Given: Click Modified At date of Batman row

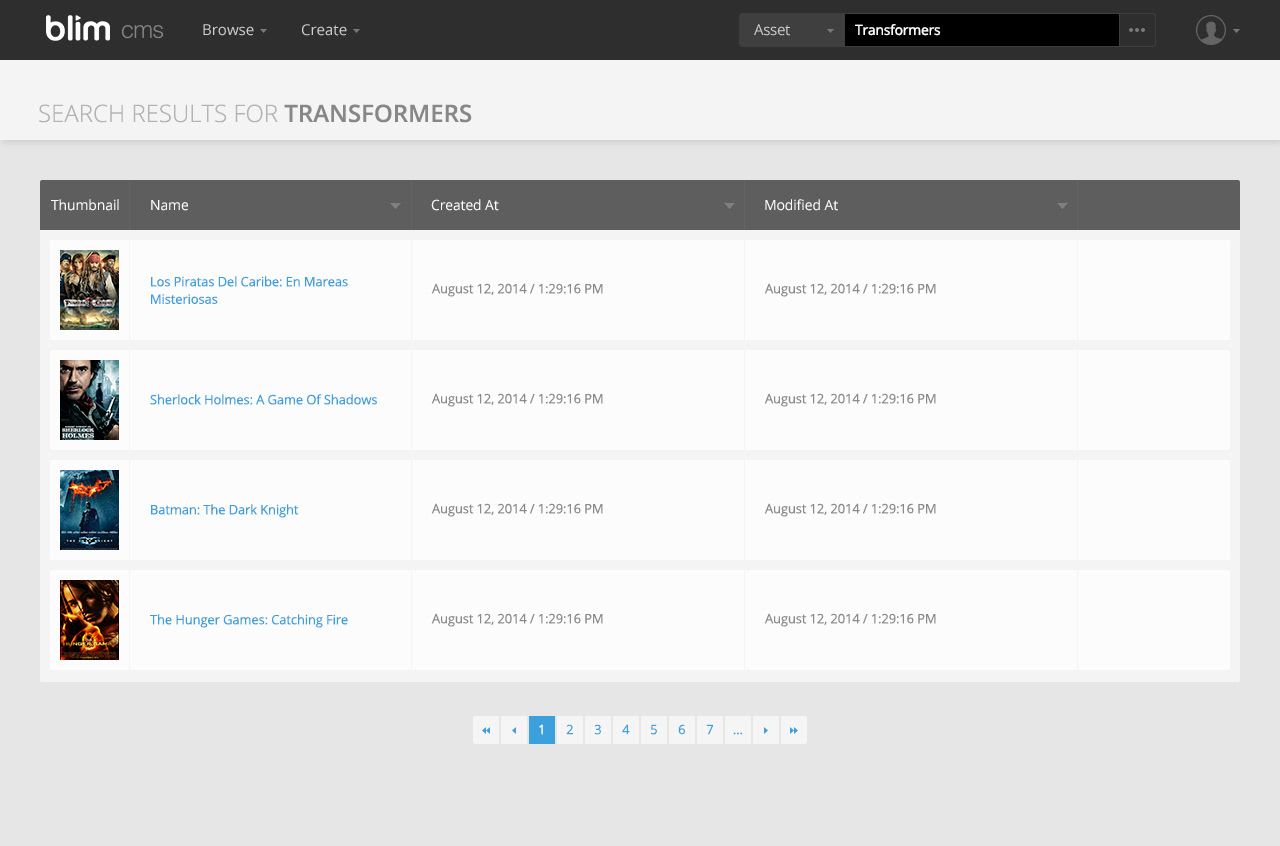Looking at the screenshot, I should 851,508.
